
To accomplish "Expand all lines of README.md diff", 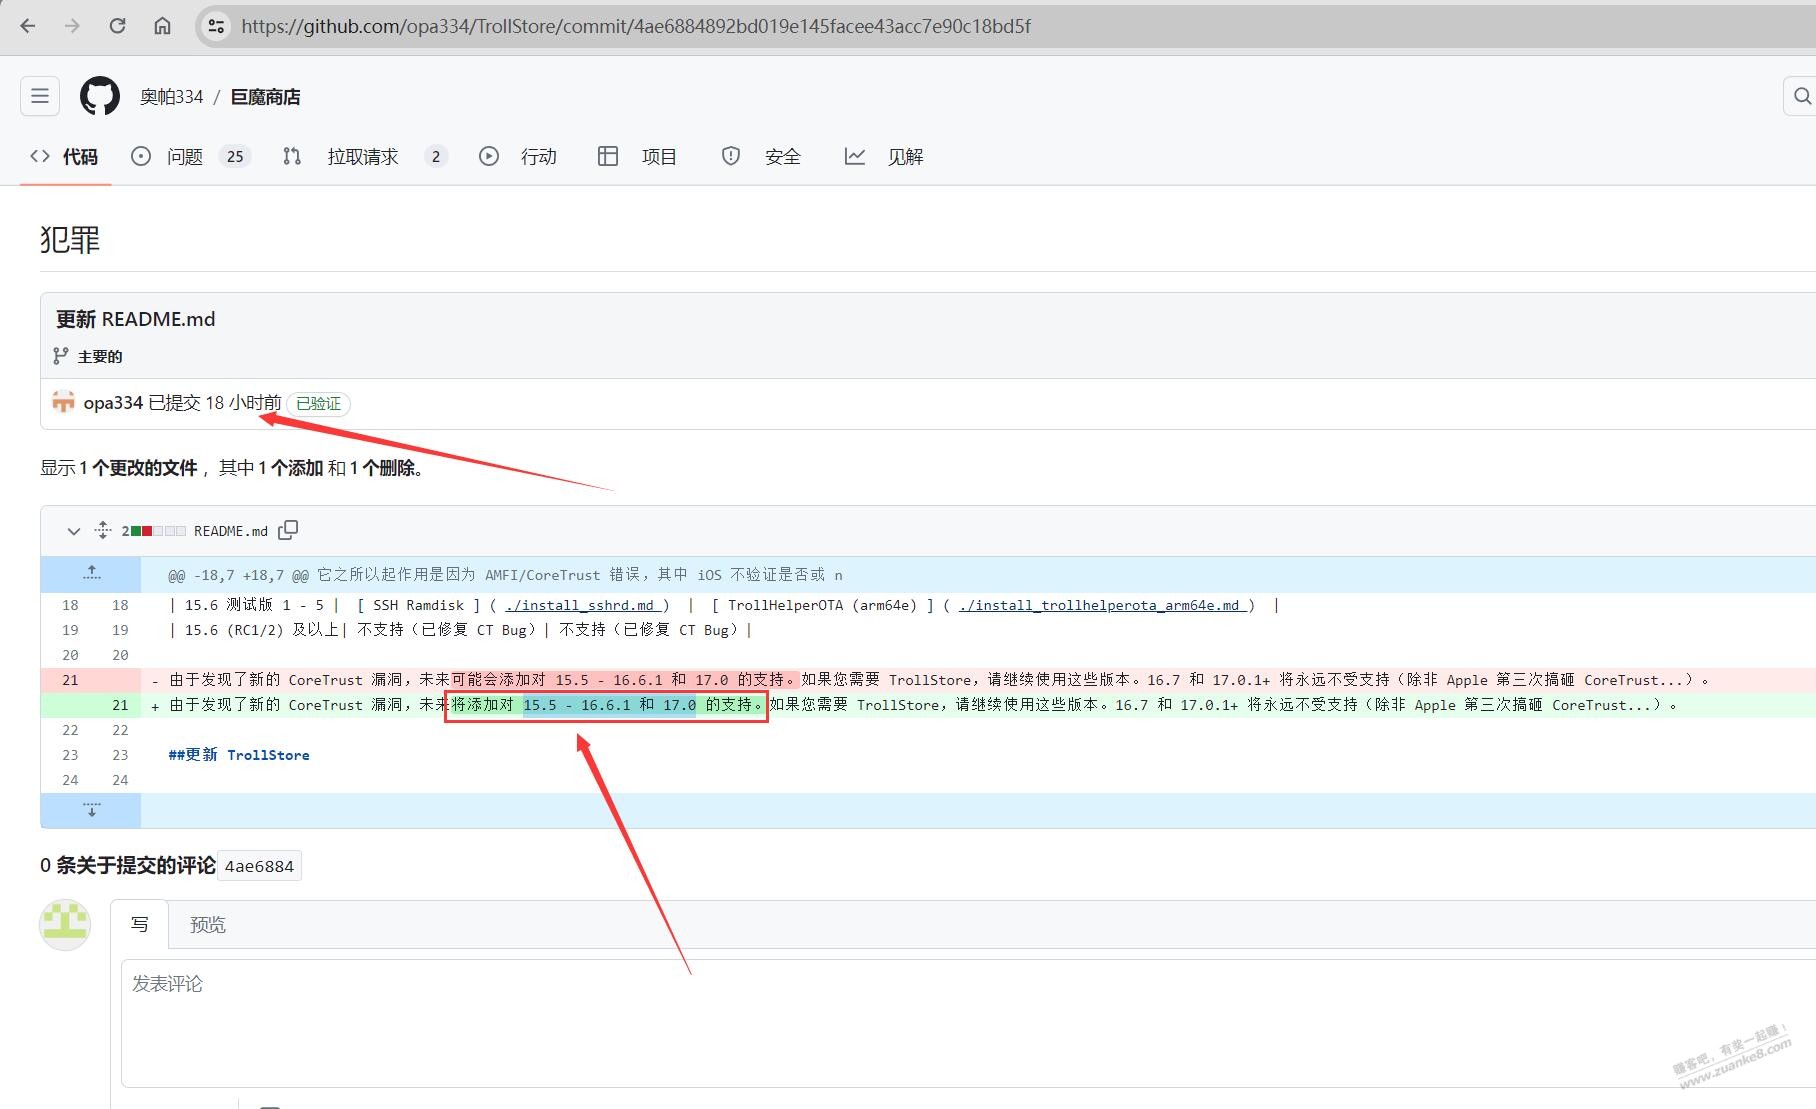I will (102, 531).
